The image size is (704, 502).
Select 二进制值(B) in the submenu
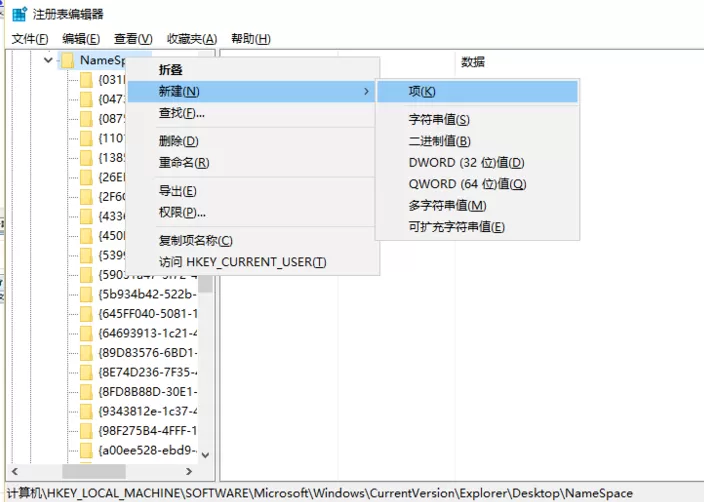point(477,141)
